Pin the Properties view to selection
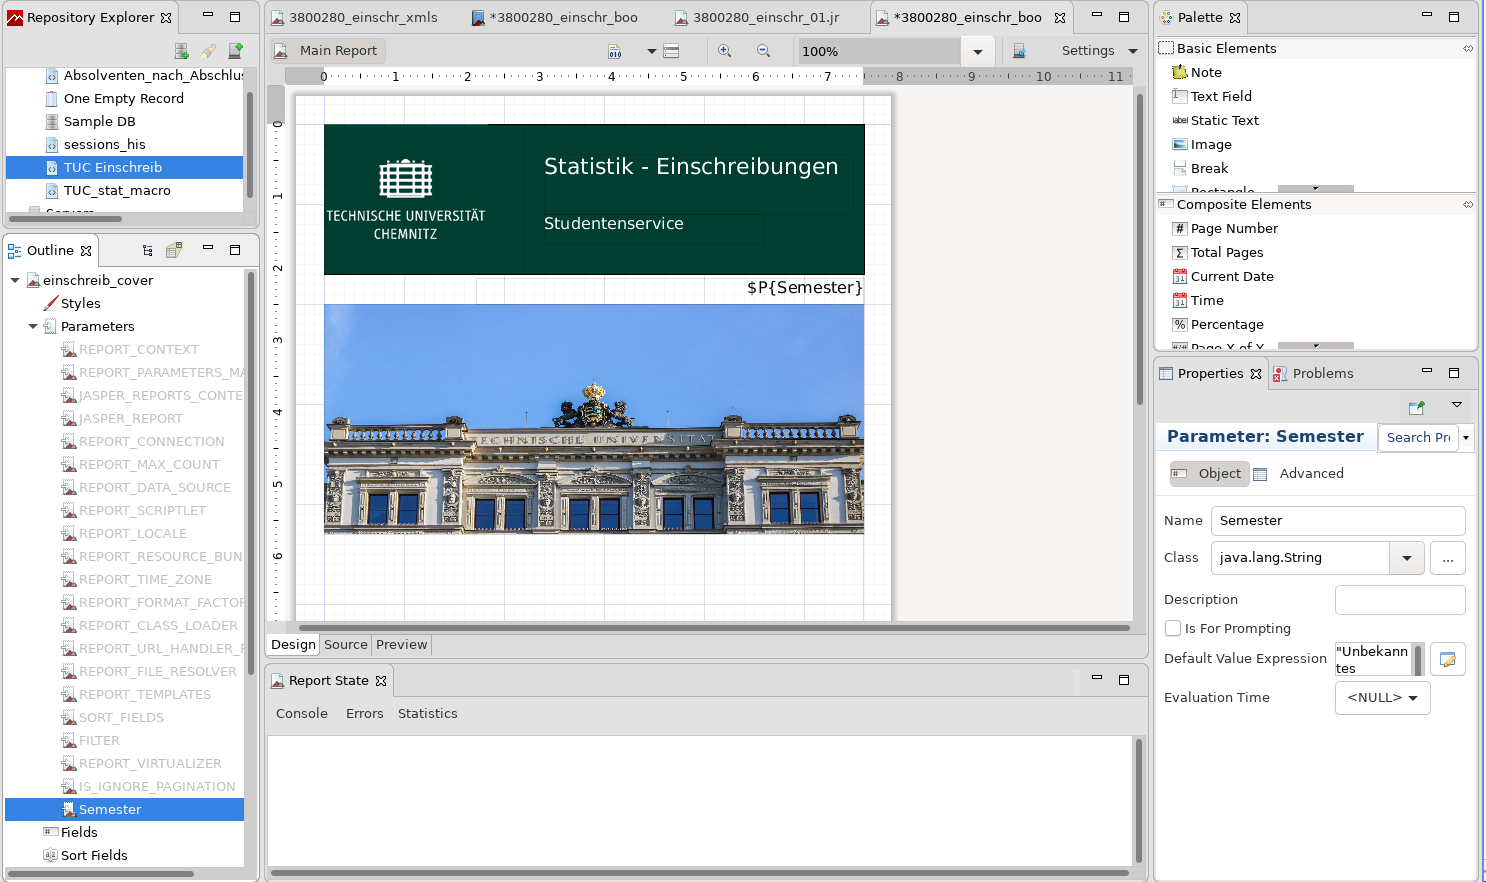1486x882 pixels. tap(1416, 407)
